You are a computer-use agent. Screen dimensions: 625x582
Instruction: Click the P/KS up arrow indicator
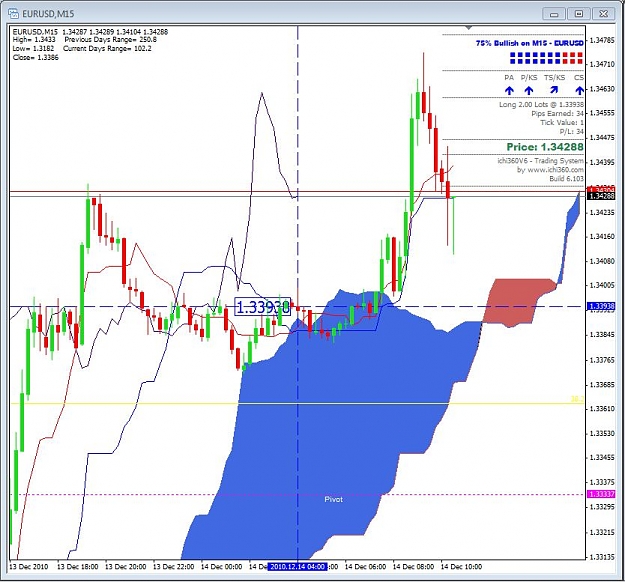(529, 90)
